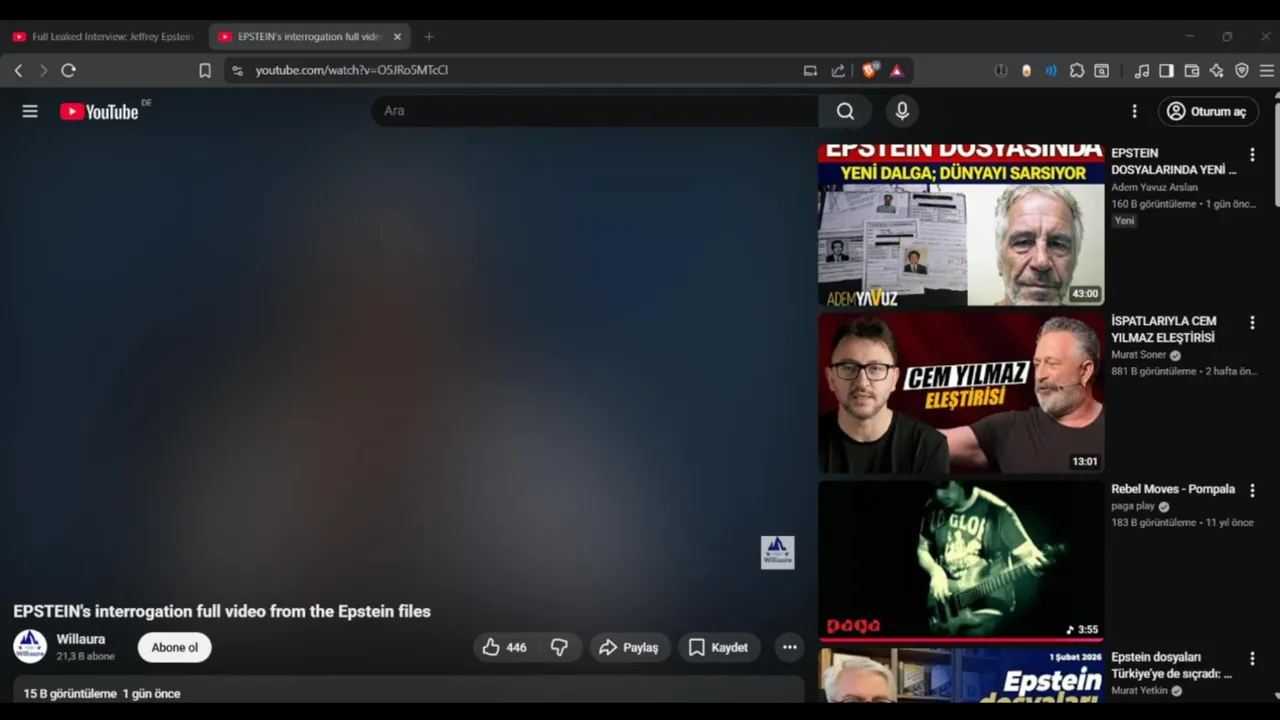The image size is (1280, 720).
Task: Open EPSTEIN DOSYALARINDA YENİ video title
Action: tap(1174, 161)
